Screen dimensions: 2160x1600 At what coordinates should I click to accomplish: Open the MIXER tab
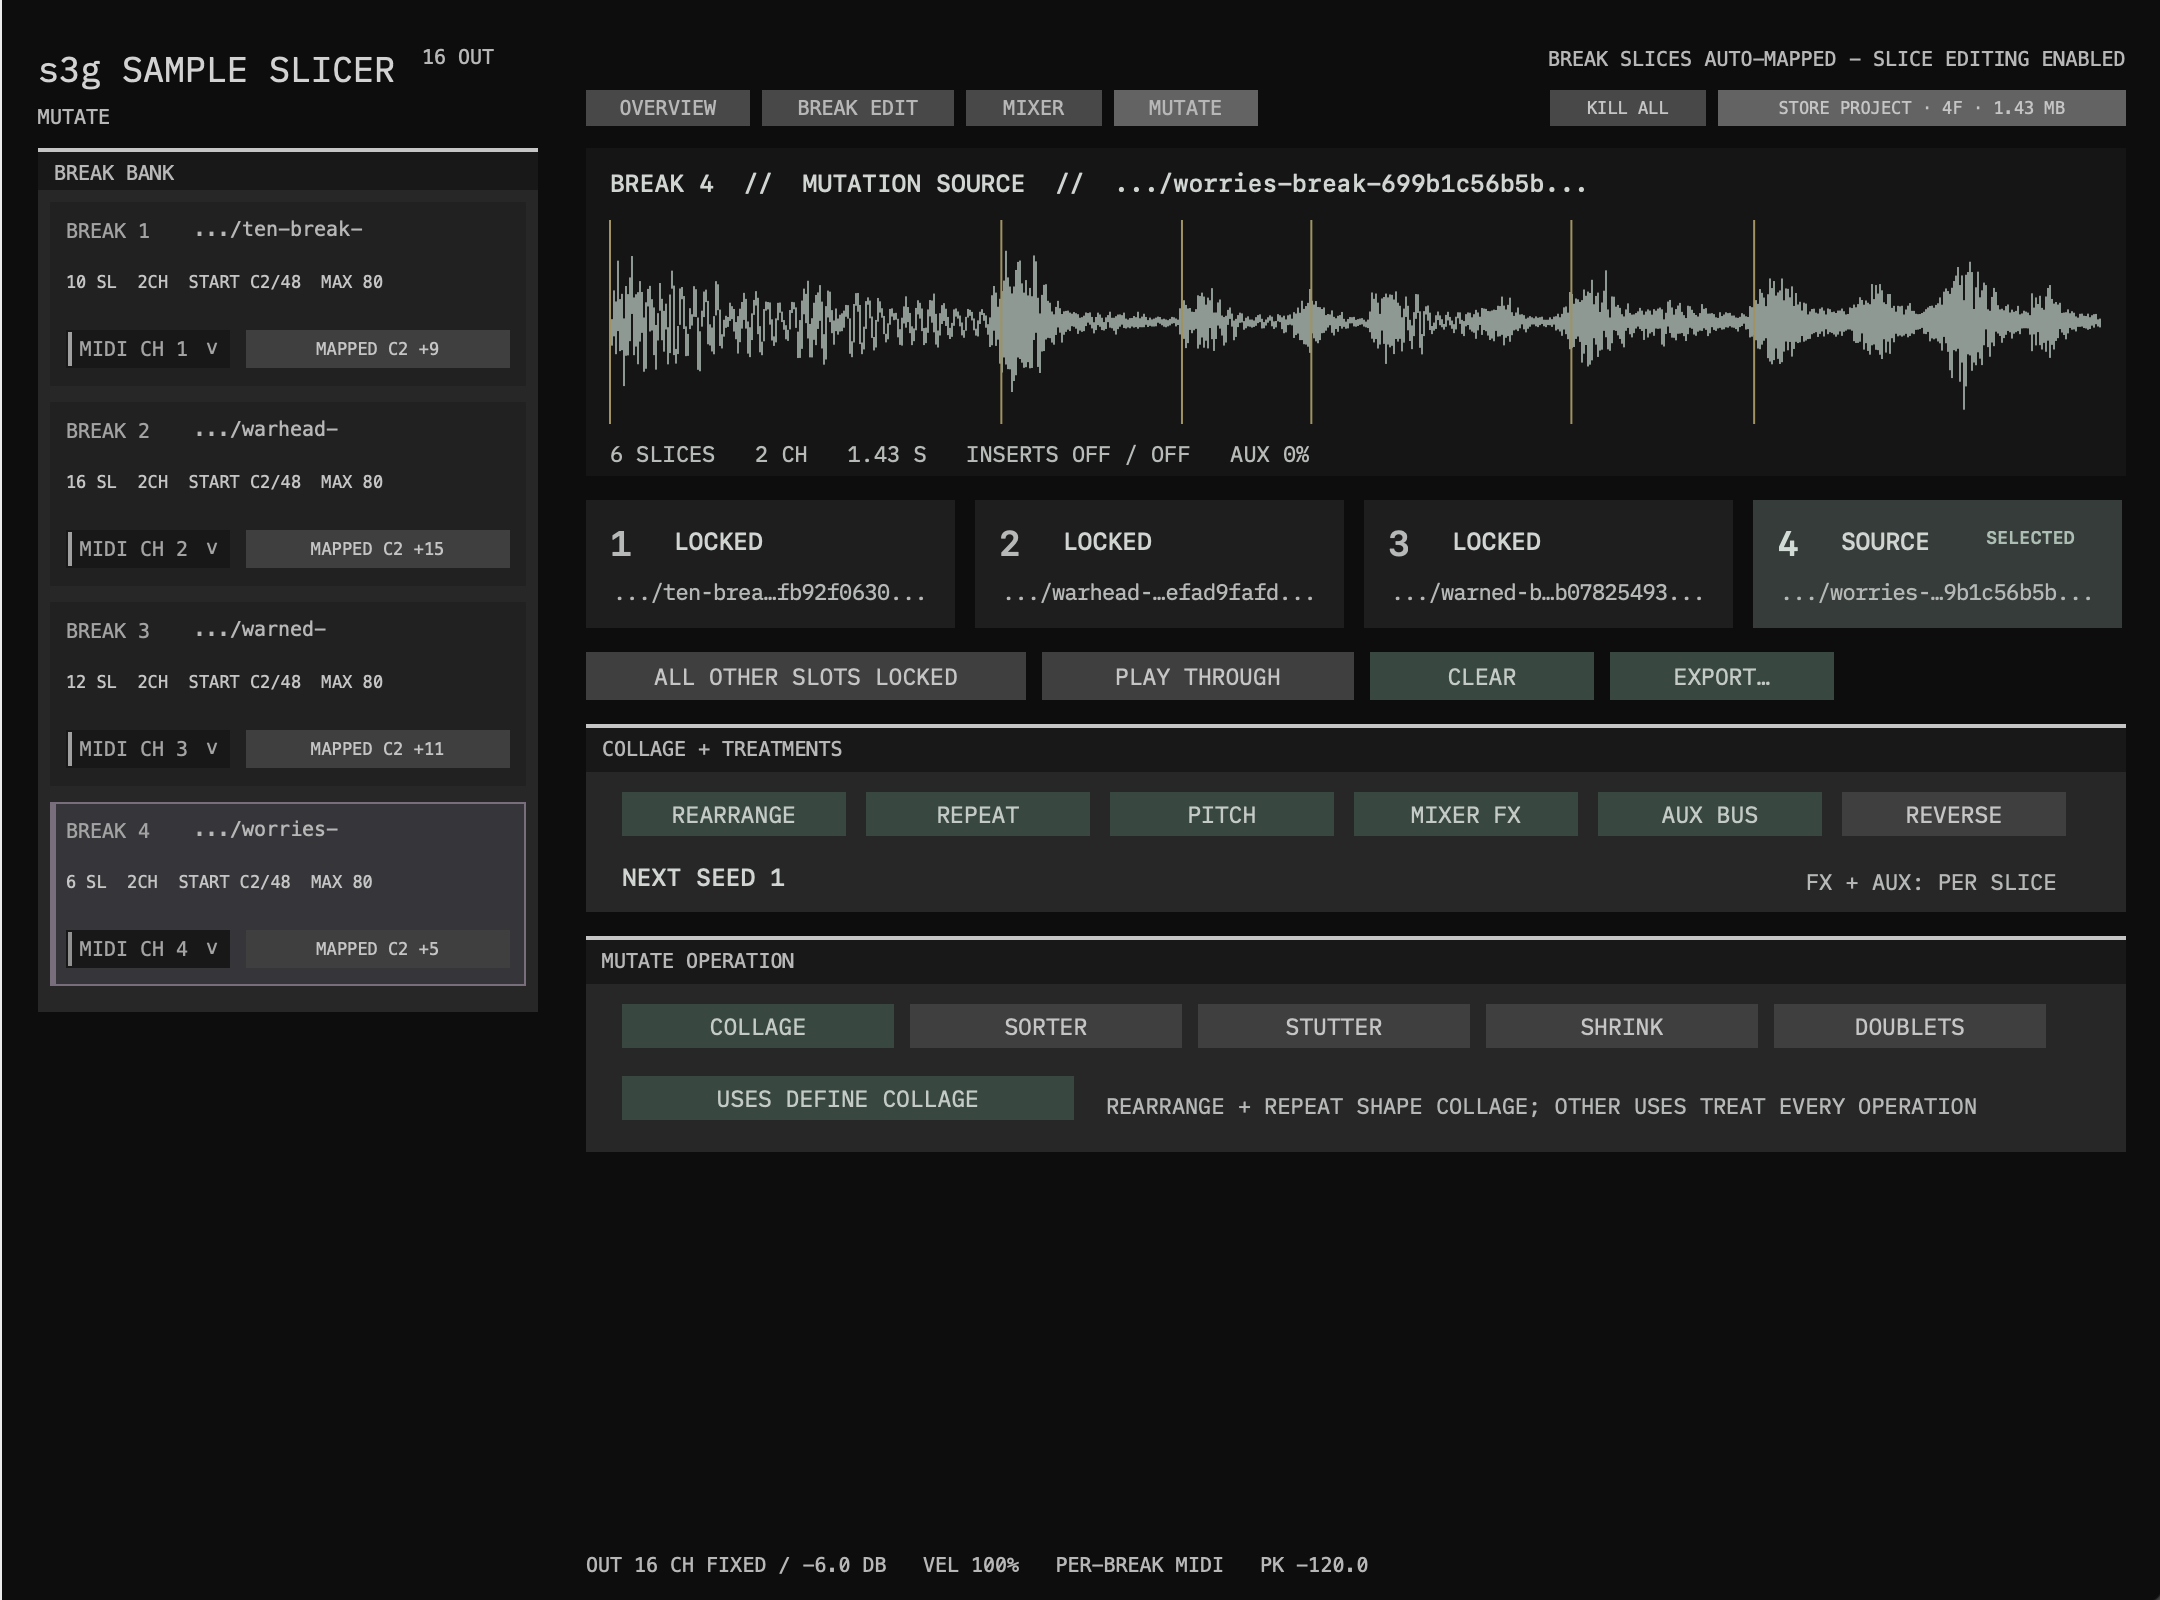(1033, 108)
